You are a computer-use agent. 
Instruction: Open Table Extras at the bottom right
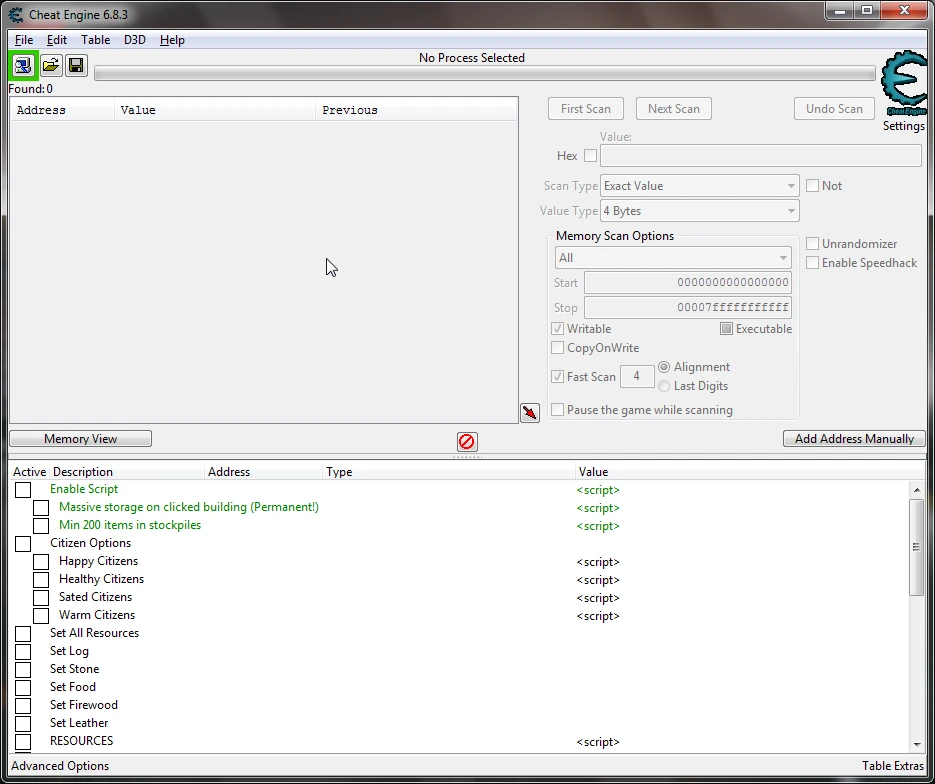coord(892,765)
